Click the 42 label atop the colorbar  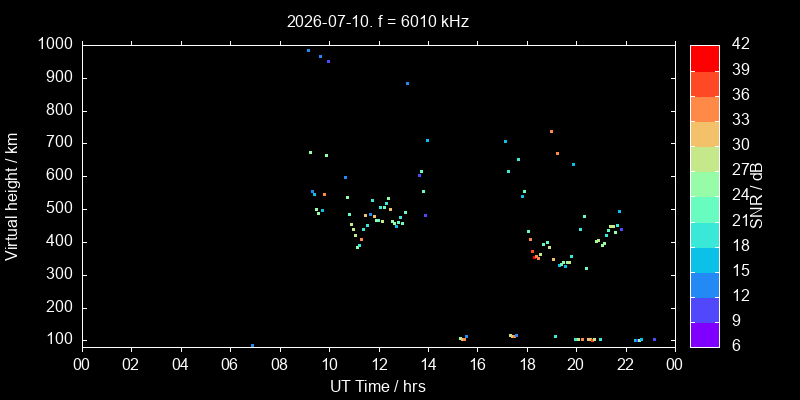click(739, 44)
